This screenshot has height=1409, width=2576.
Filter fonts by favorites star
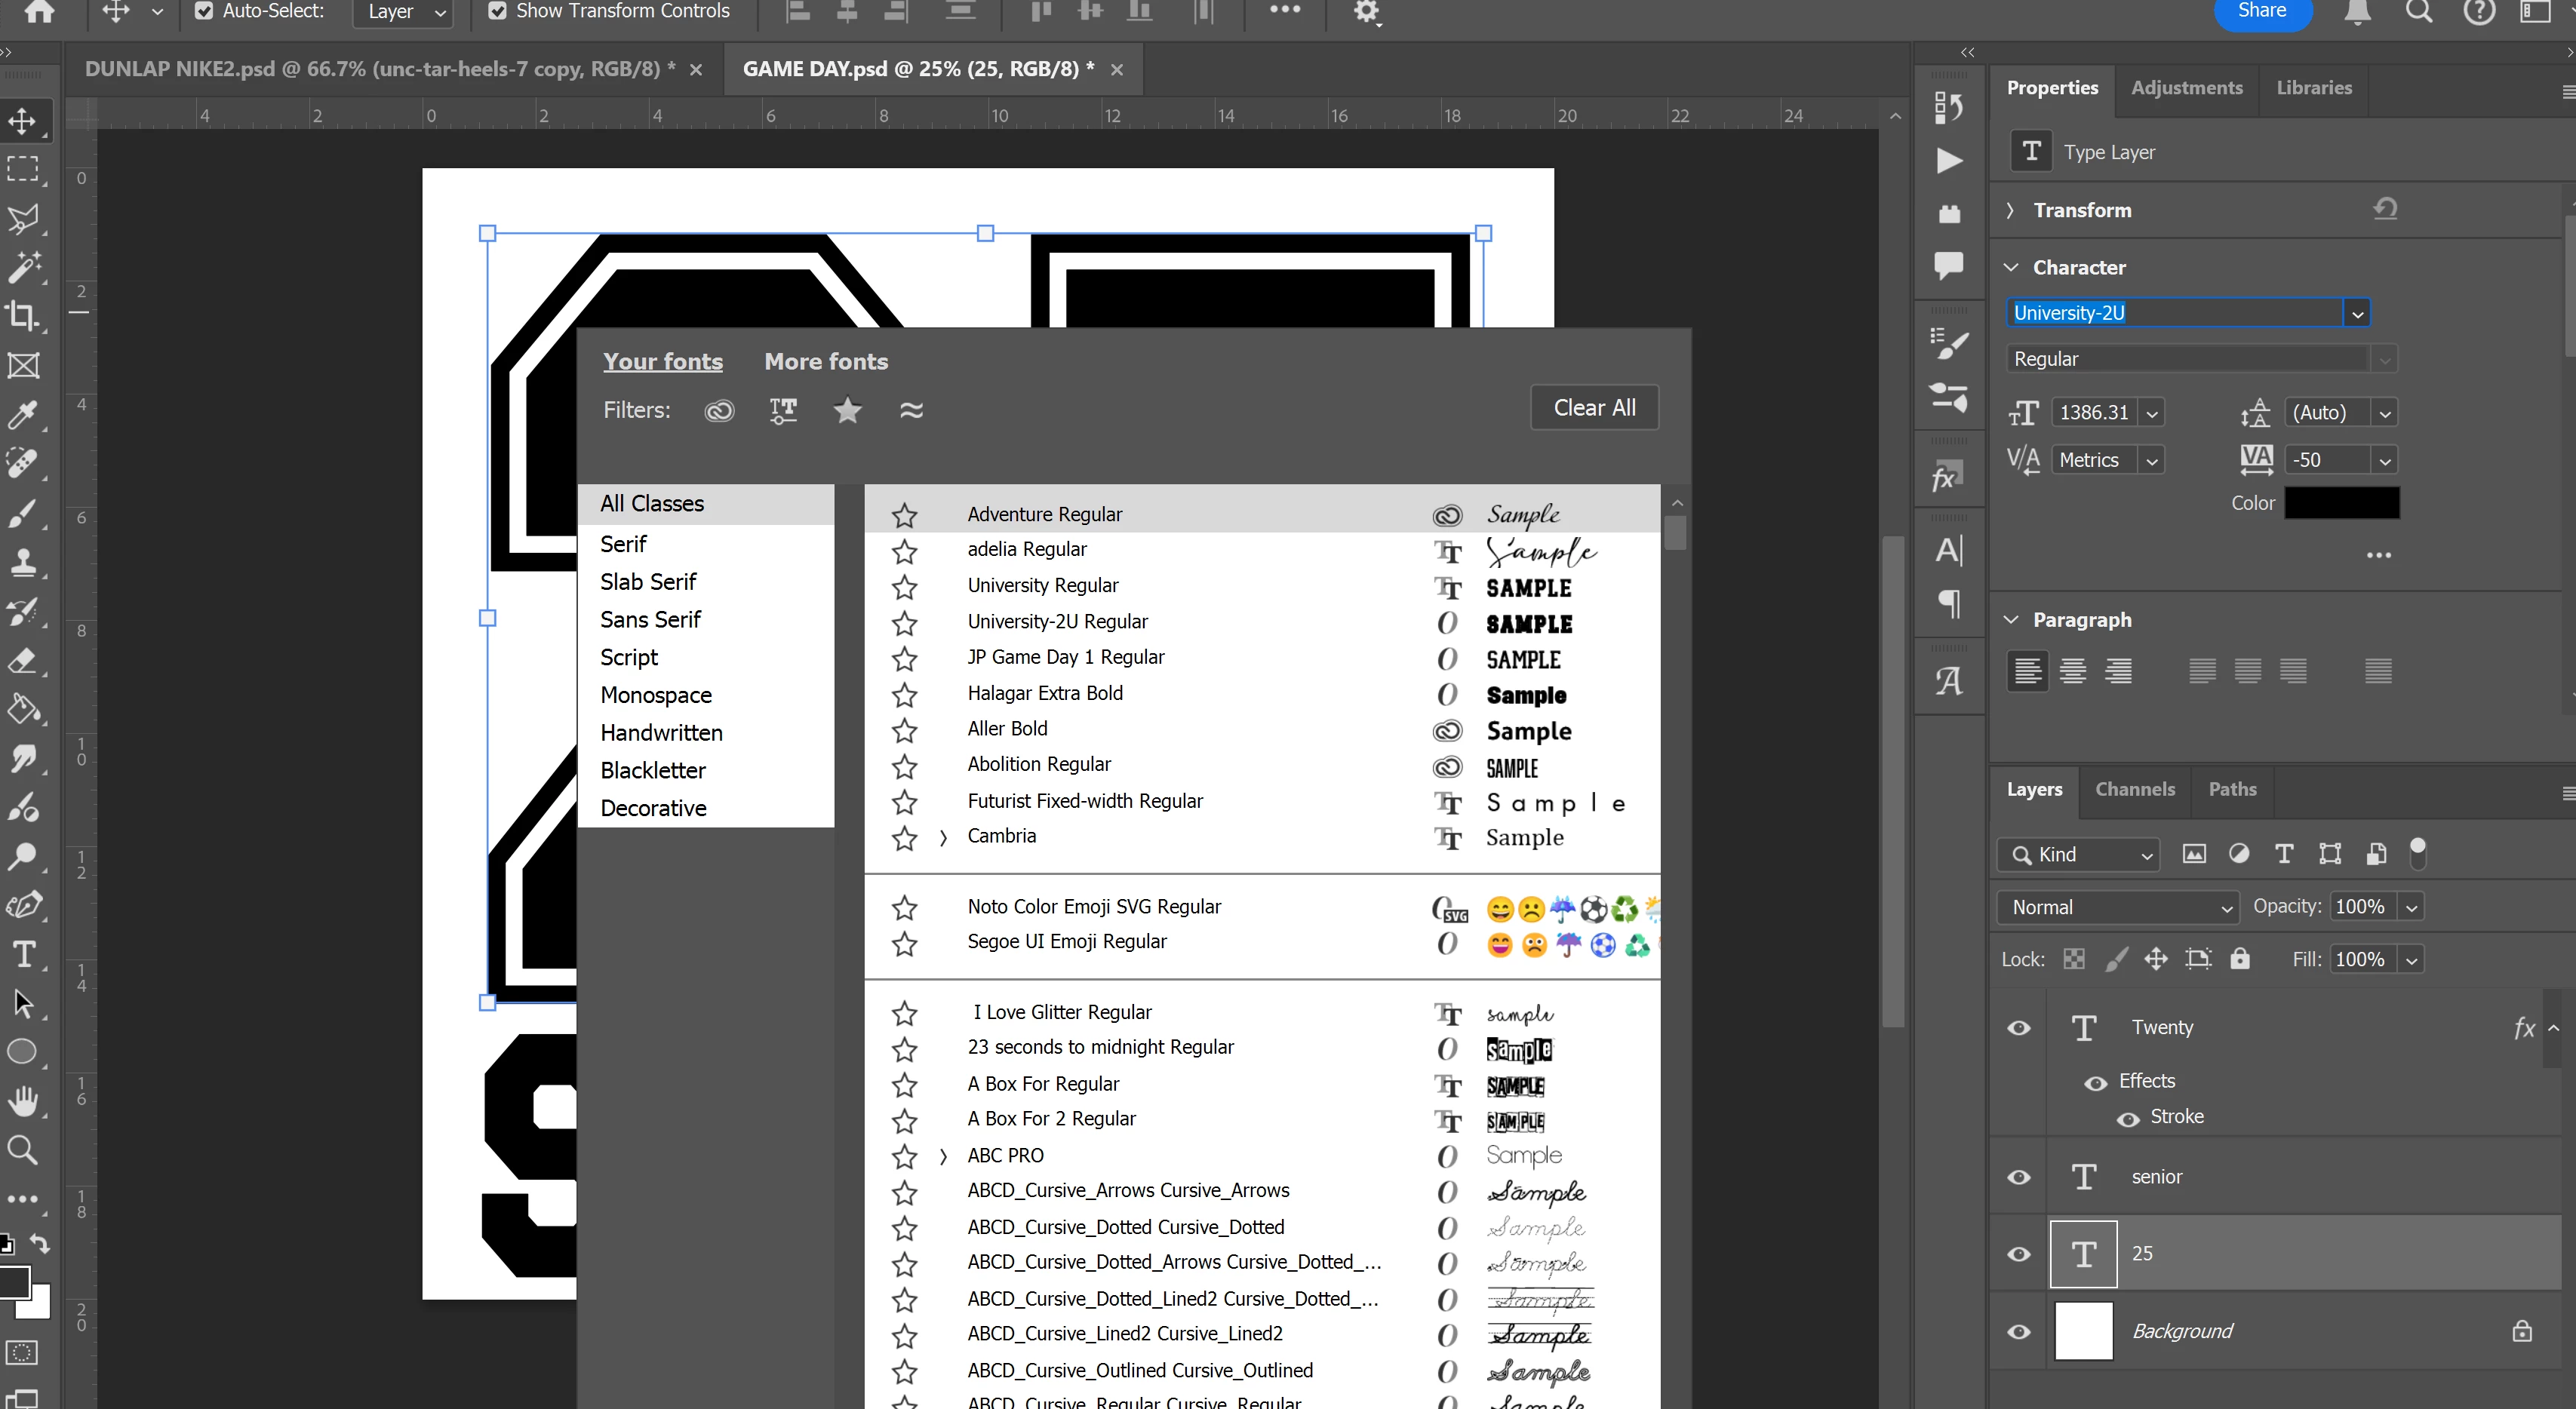point(847,410)
